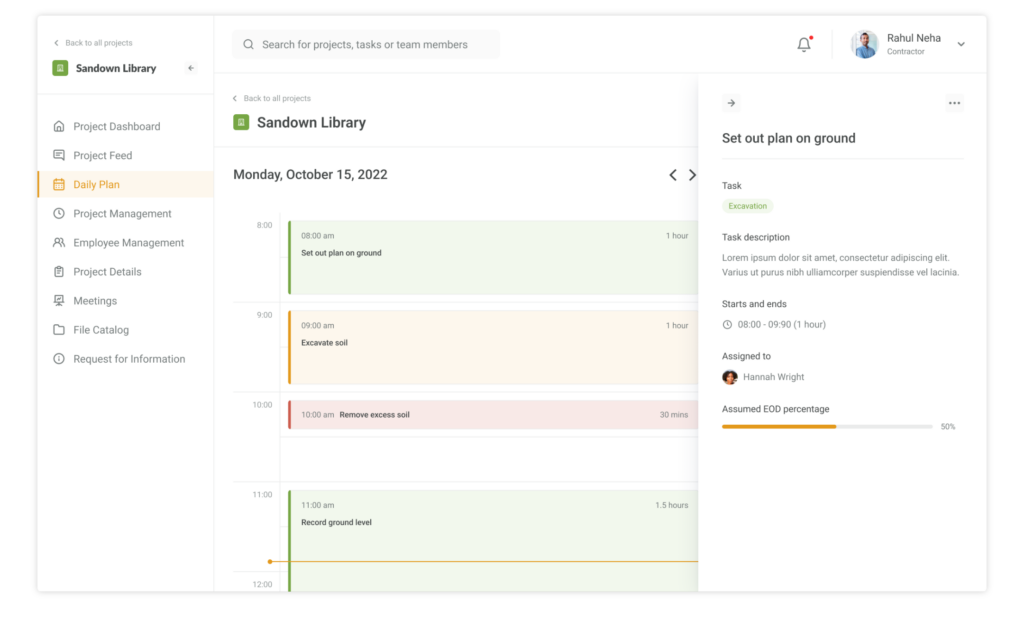Click the Excavation task tag

coord(747,206)
